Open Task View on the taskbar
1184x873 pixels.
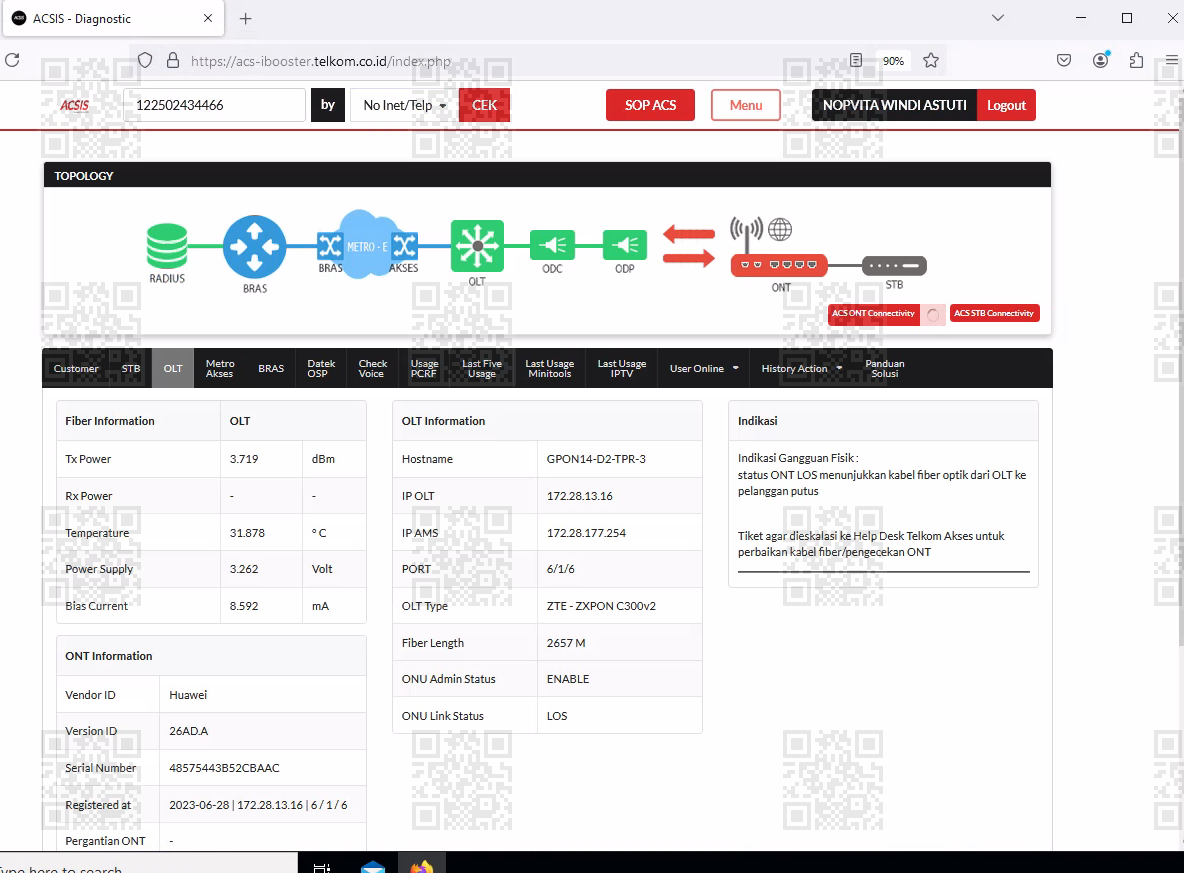click(x=322, y=867)
